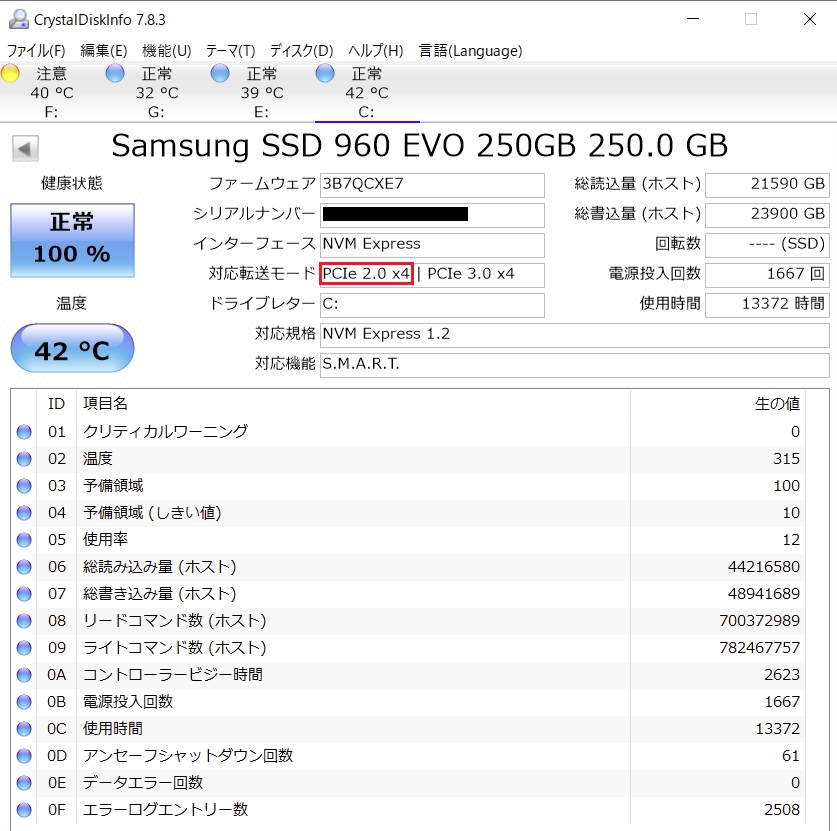Click status dot for ID 02 温度
Screen dimensions: 837x831
[x=24, y=459]
